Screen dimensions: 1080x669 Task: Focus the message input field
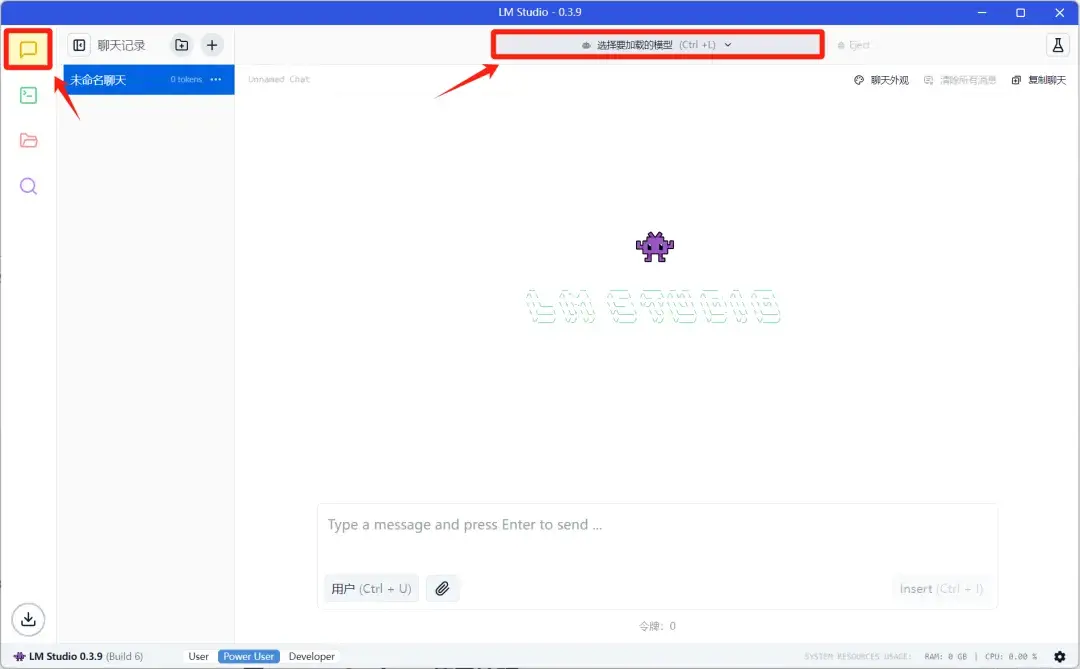[657, 525]
